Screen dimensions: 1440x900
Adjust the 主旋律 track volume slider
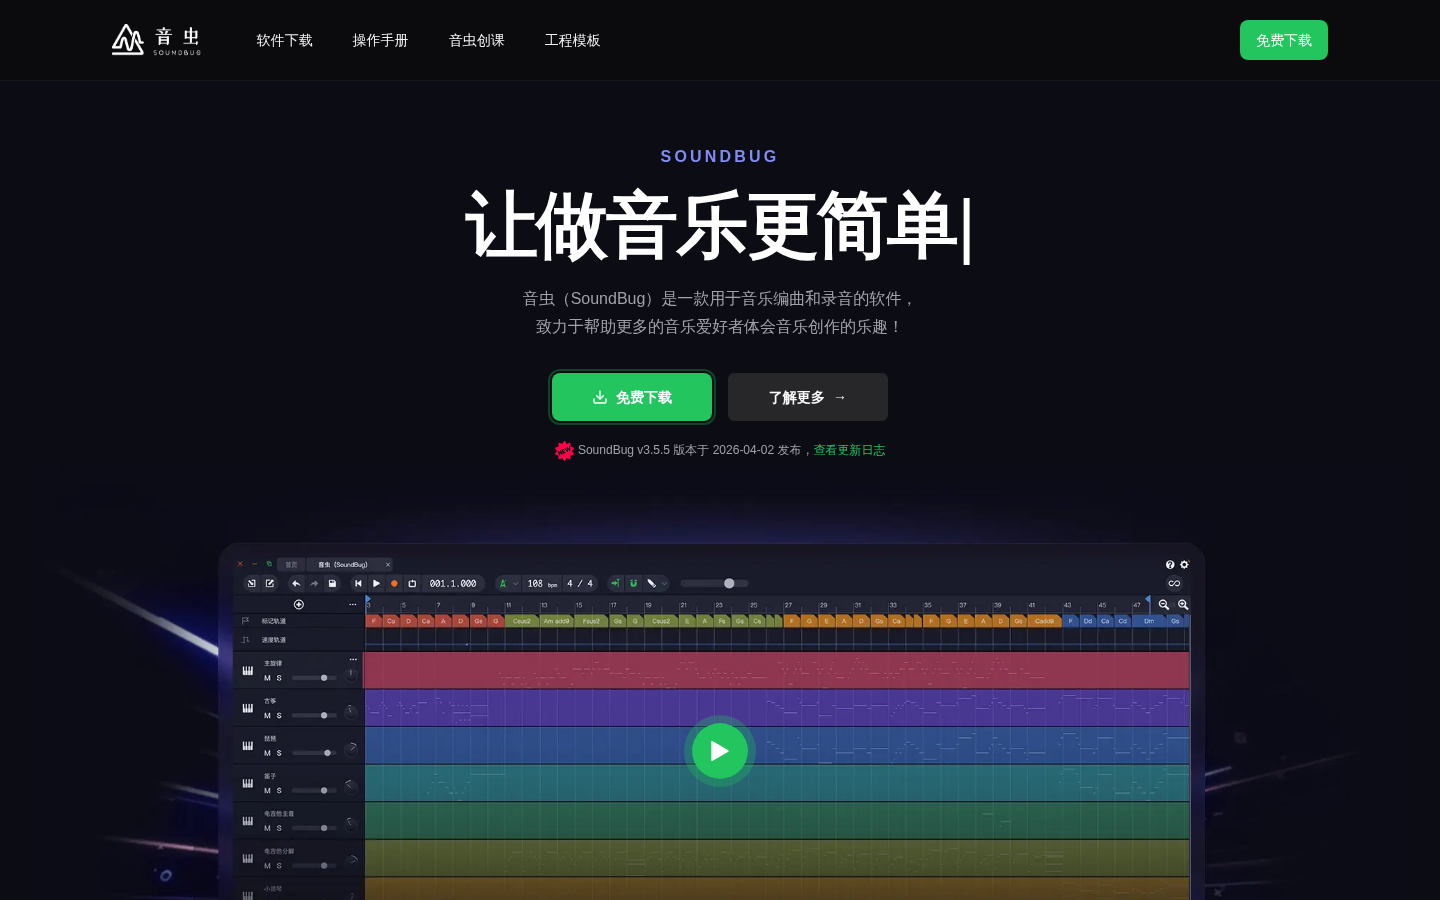[x=313, y=678]
